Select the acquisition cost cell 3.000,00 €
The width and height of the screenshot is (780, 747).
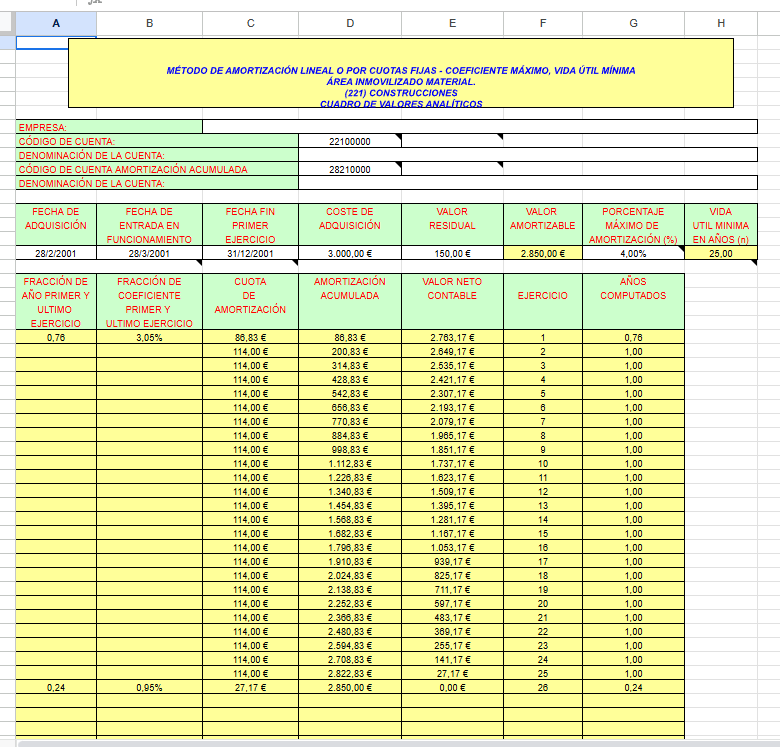(350, 253)
